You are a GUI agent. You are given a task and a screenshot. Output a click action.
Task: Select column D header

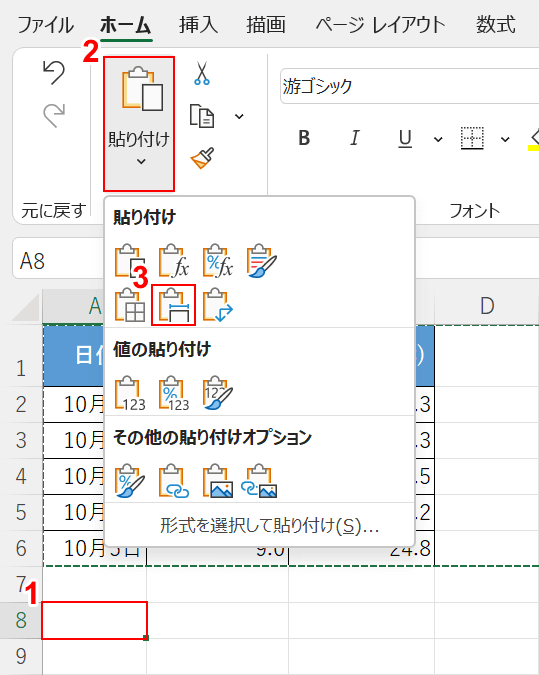pos(487,307)
